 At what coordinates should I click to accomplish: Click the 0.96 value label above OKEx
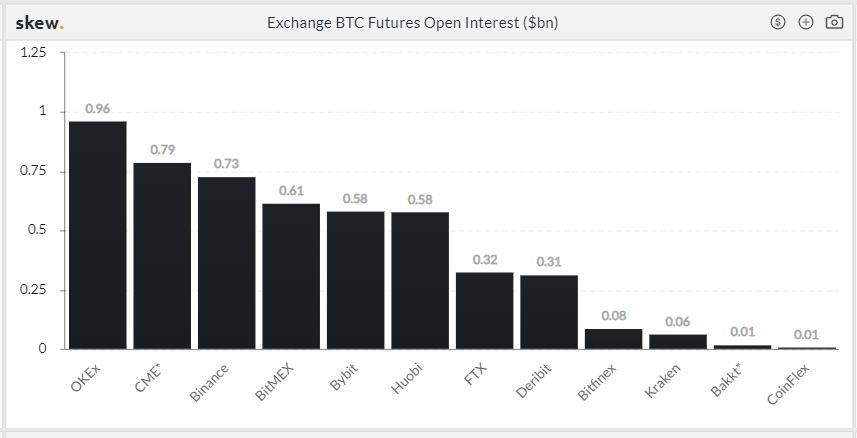[x=97, y=108]
